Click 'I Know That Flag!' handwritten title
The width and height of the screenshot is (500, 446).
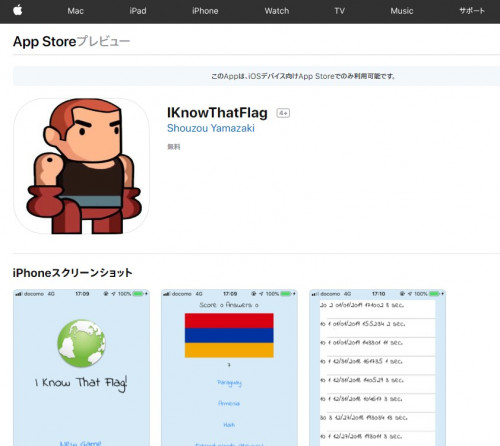(81, 383)
